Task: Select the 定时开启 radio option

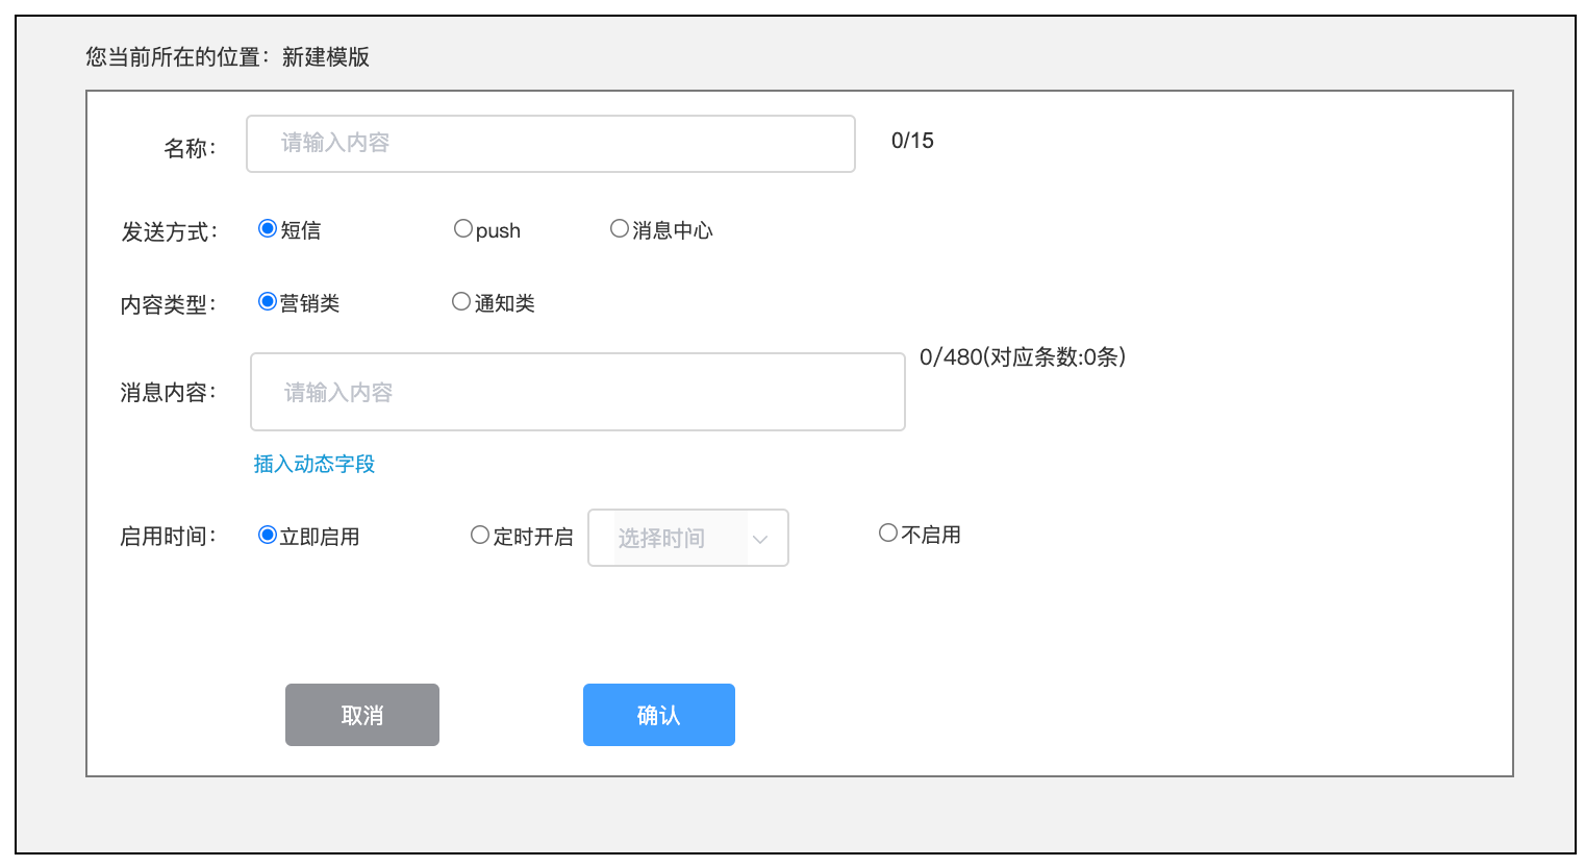Action: [x=480, y=535]
